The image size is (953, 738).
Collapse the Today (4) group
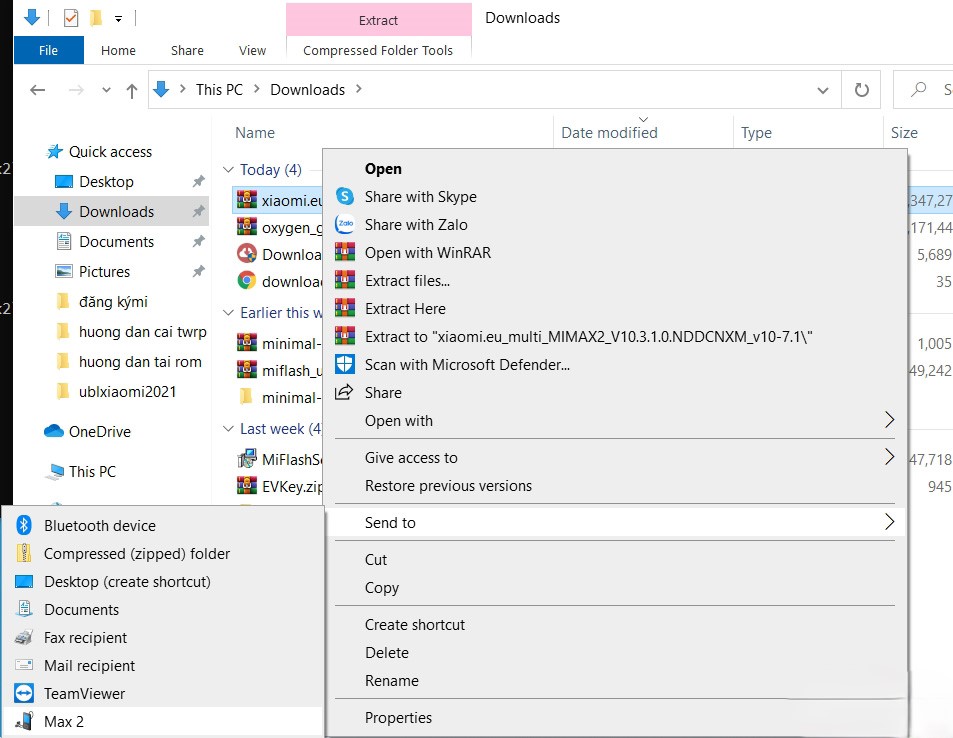click(x=229, y=170)
